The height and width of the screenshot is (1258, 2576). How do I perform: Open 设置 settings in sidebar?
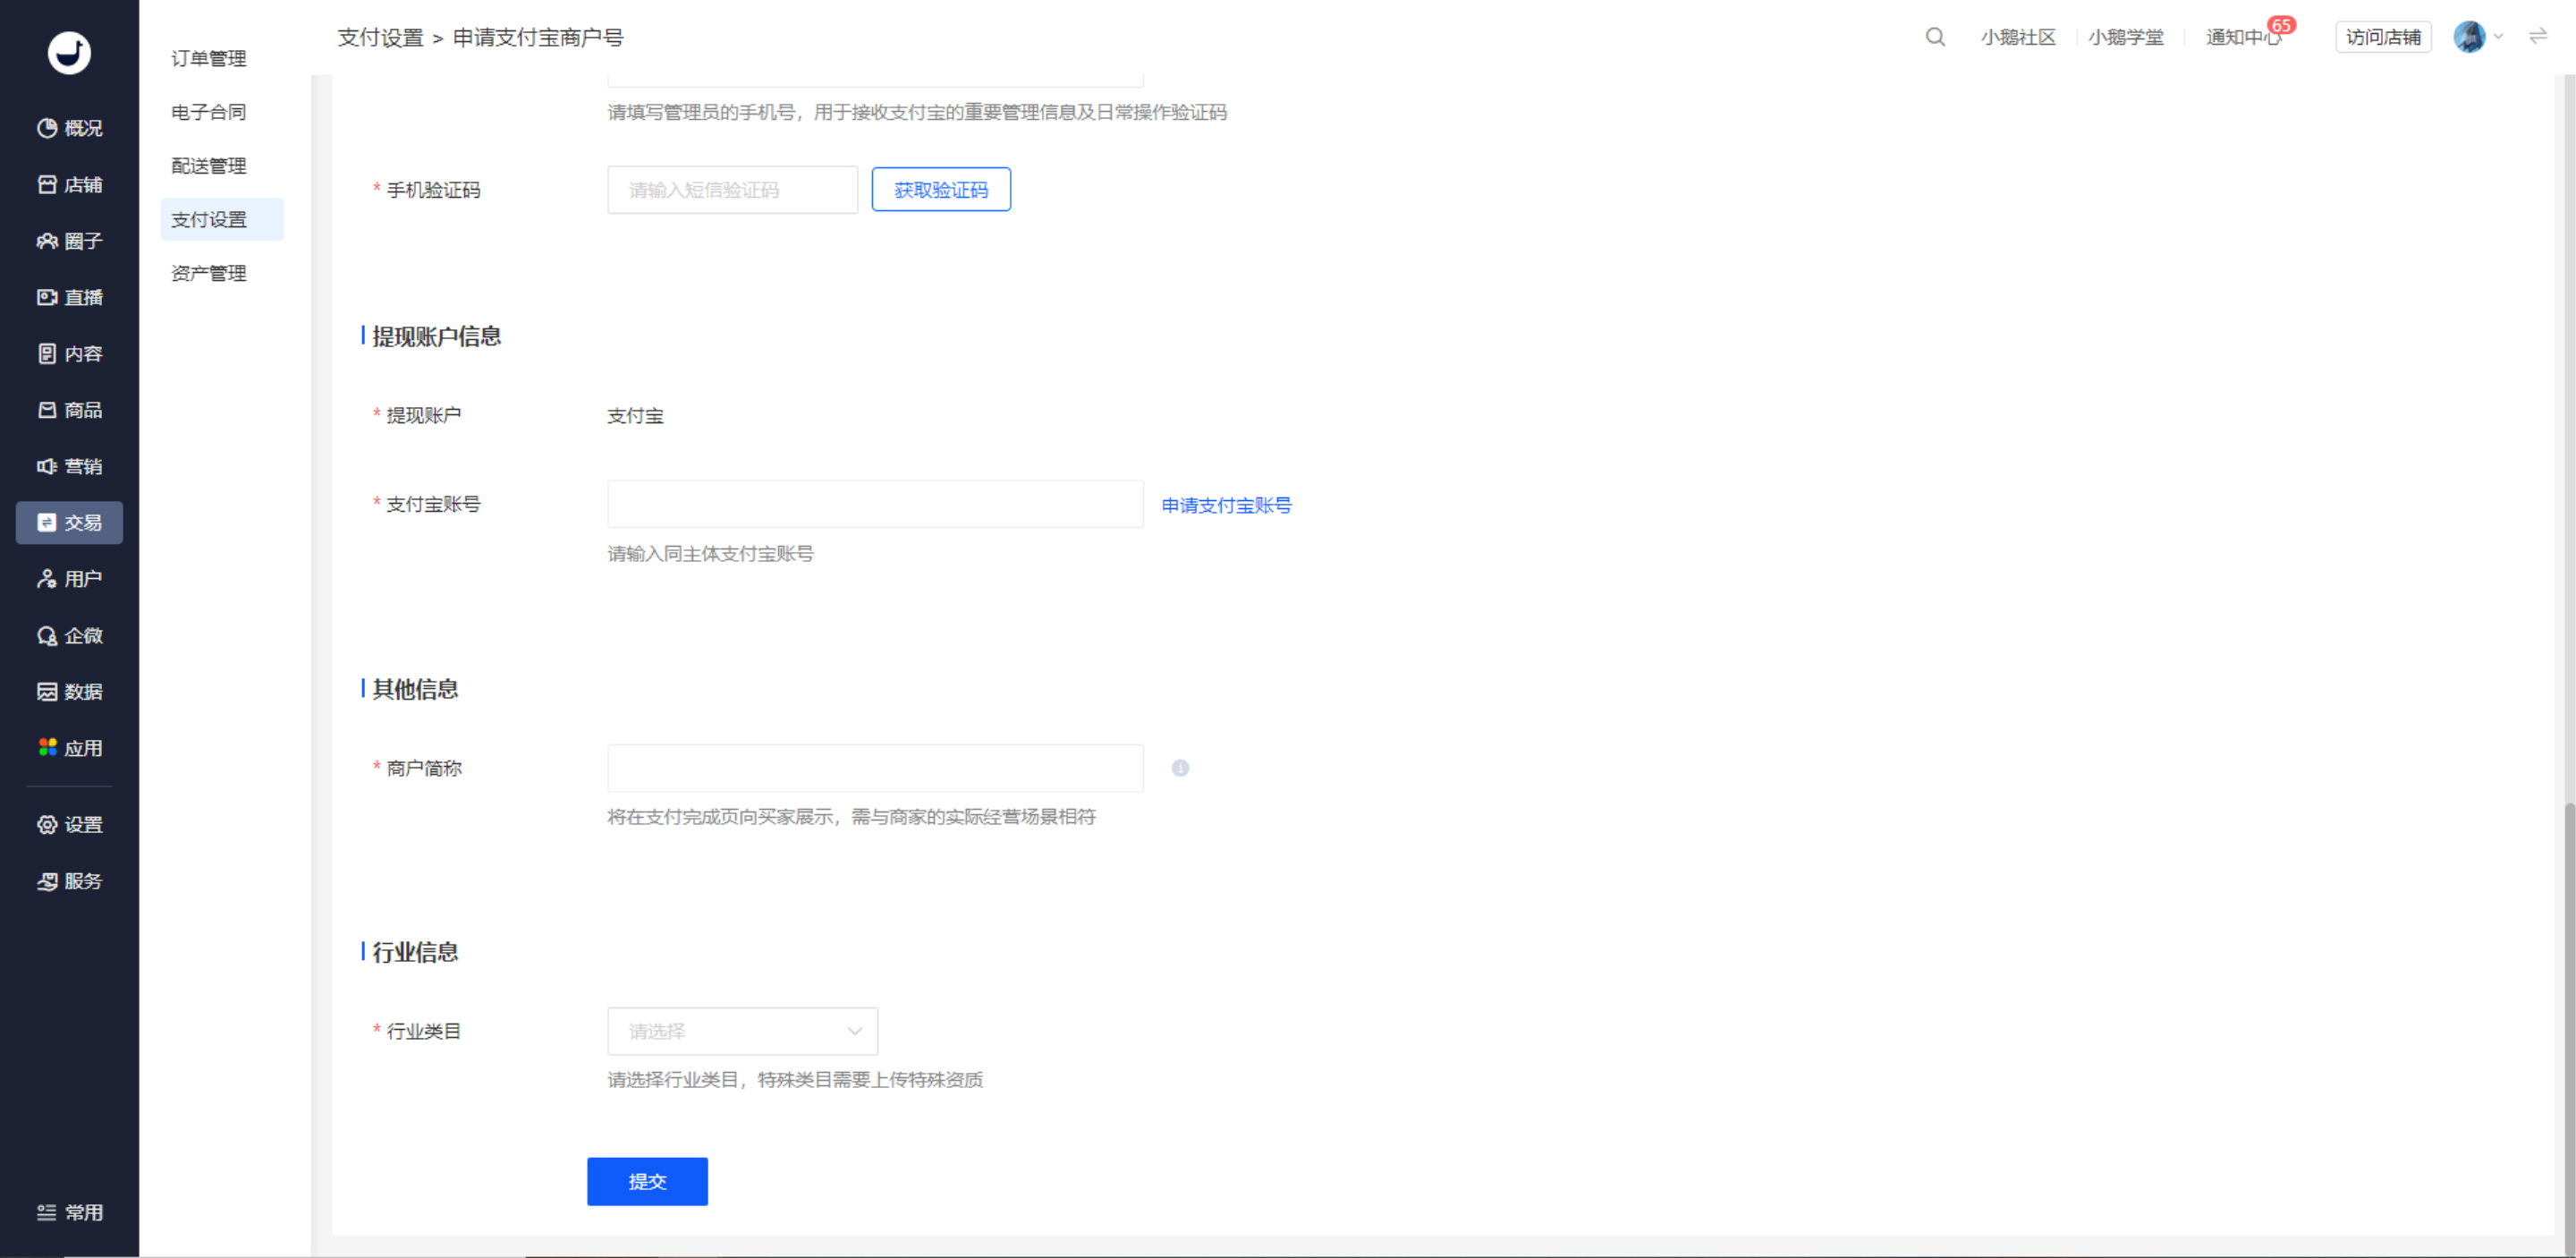69,824
